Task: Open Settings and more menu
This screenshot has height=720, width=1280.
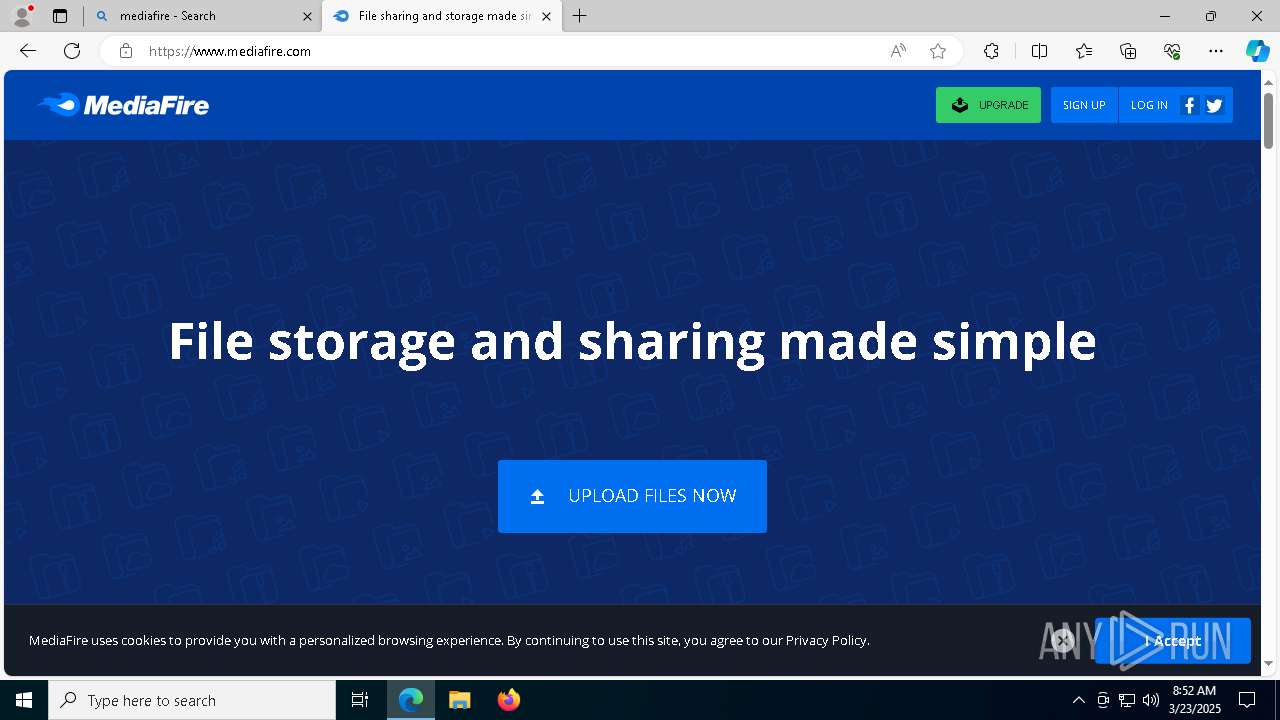Action: tap(1216, 51)
